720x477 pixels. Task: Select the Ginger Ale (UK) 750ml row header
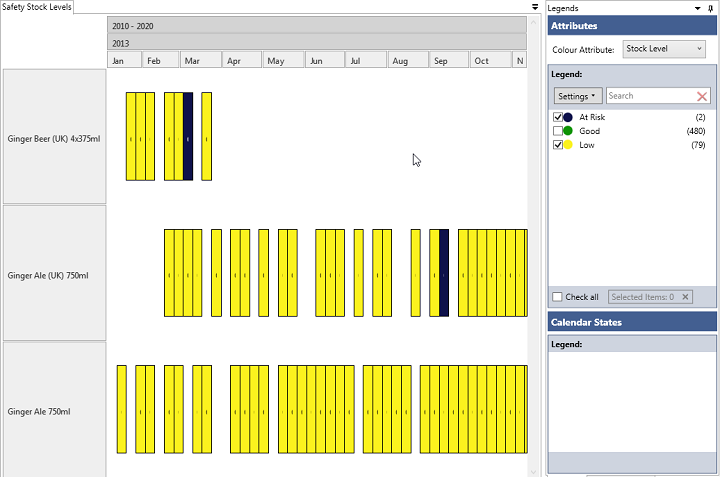point(54,274)
